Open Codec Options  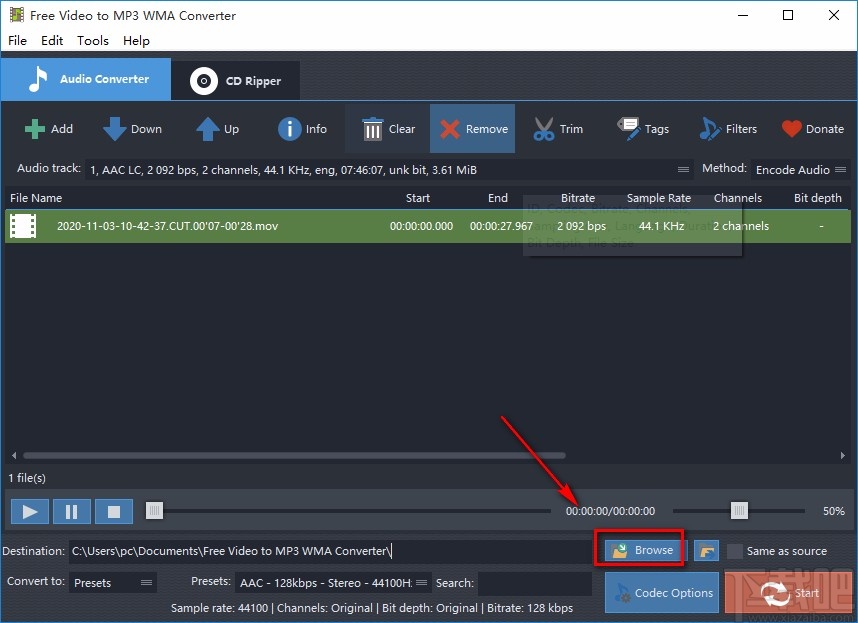click(662, 593)
